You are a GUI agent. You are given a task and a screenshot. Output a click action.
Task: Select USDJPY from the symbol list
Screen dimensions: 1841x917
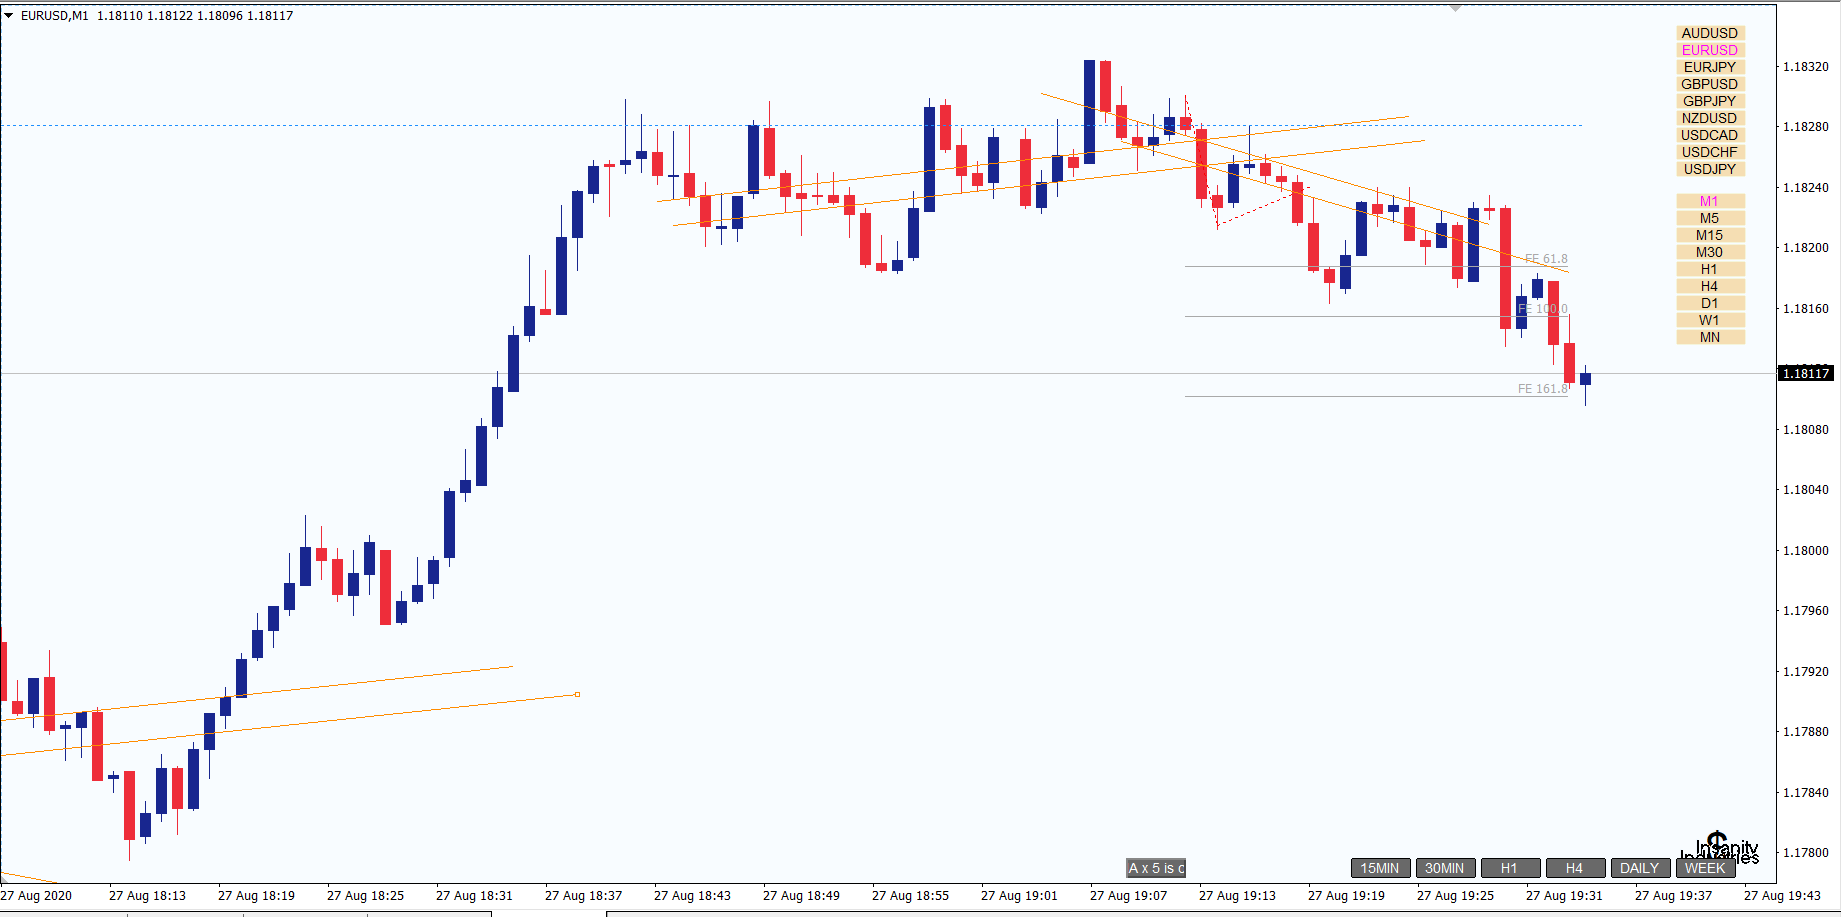point(1710,169)
